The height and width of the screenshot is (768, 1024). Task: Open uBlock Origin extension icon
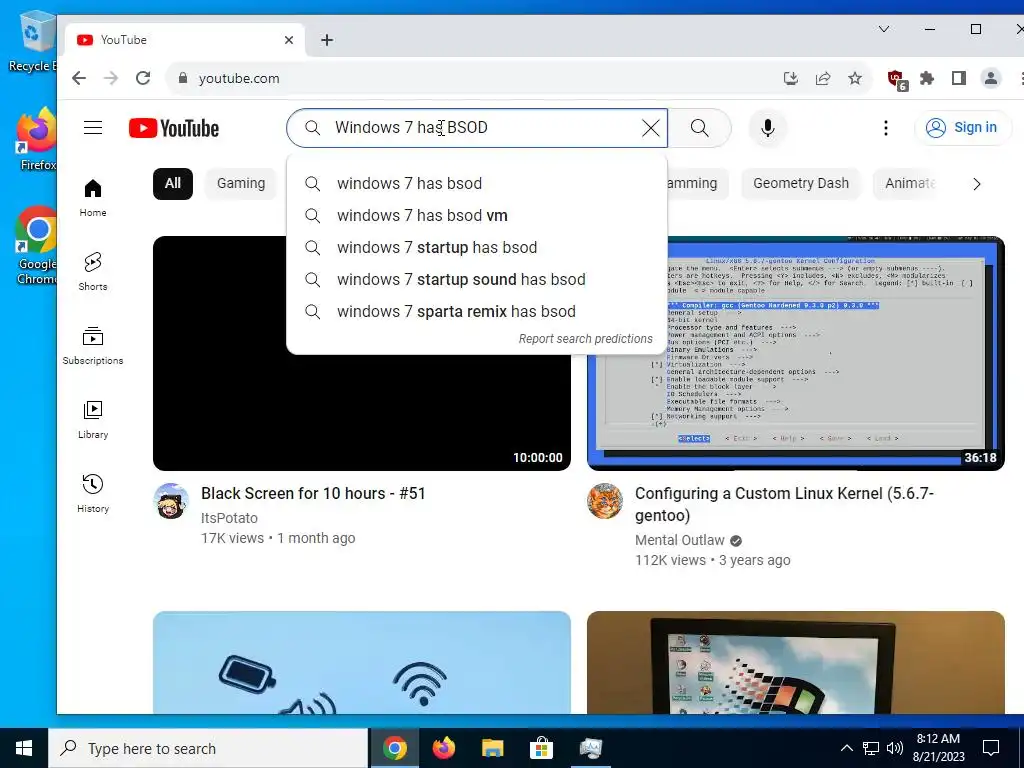897,80
